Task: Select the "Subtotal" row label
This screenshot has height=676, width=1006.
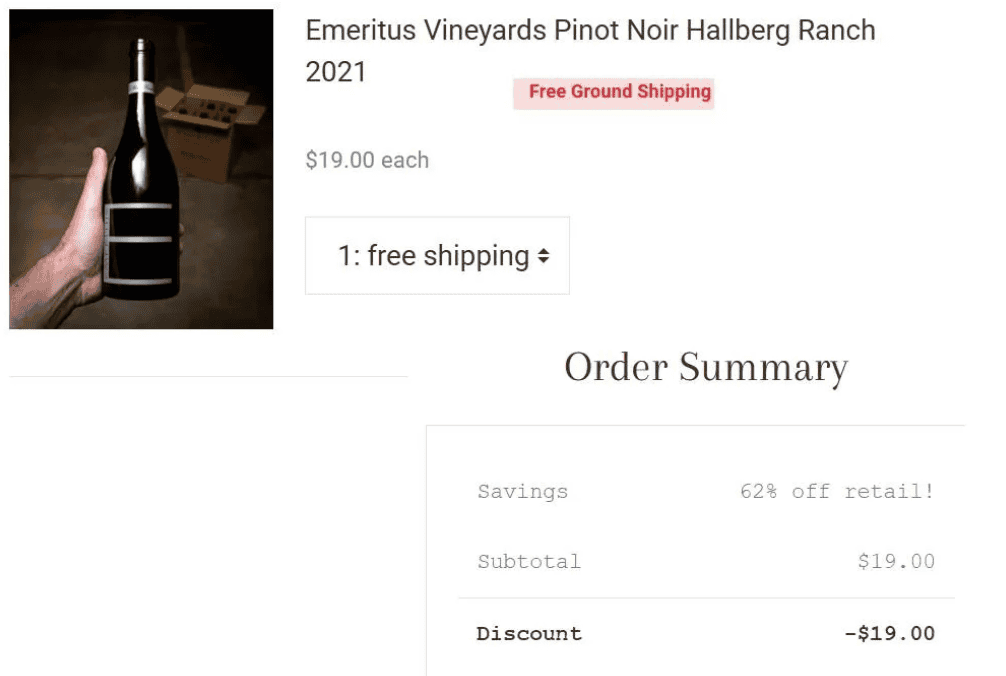Action: click(x=528, y=562)
